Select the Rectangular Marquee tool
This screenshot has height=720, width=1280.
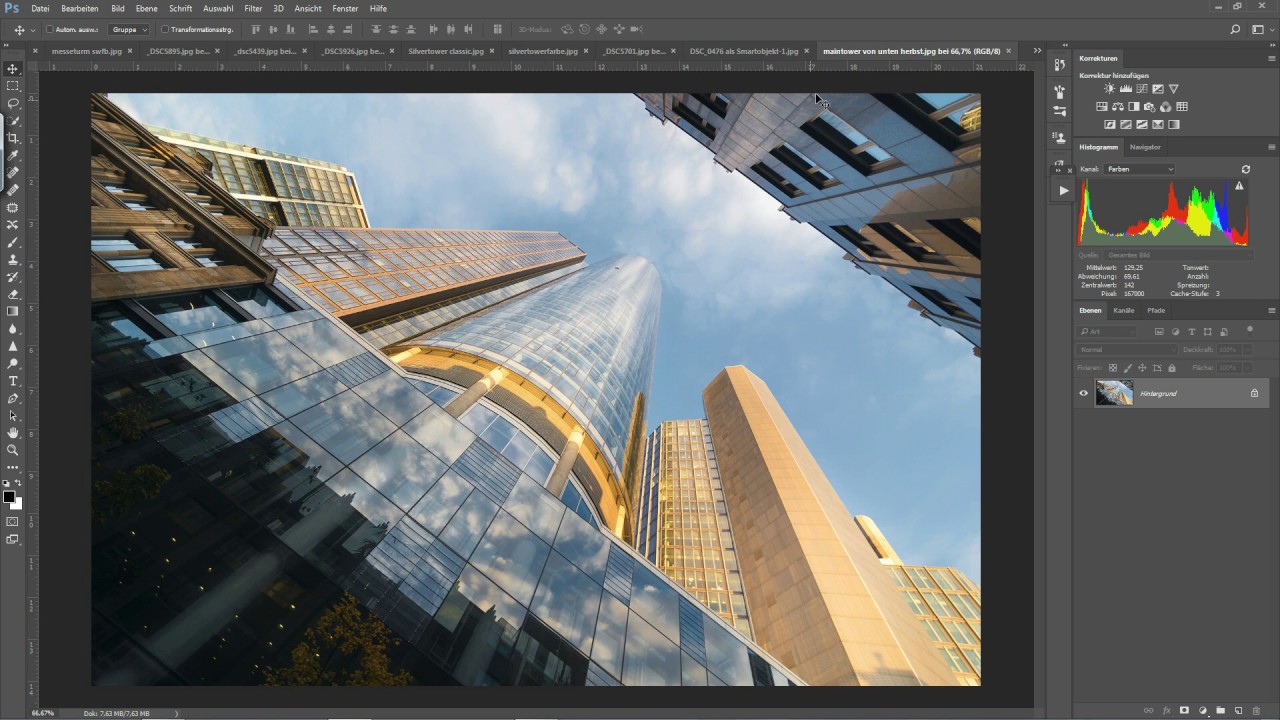pos(13,86)
